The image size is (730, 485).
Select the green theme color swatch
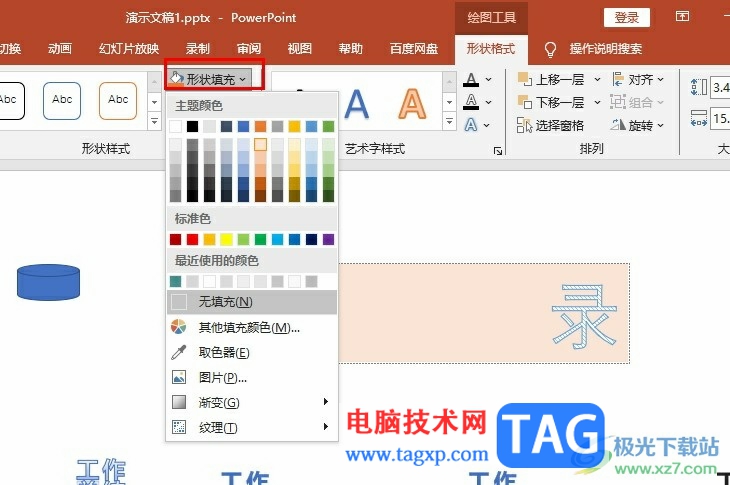click(x=328, y=126)
